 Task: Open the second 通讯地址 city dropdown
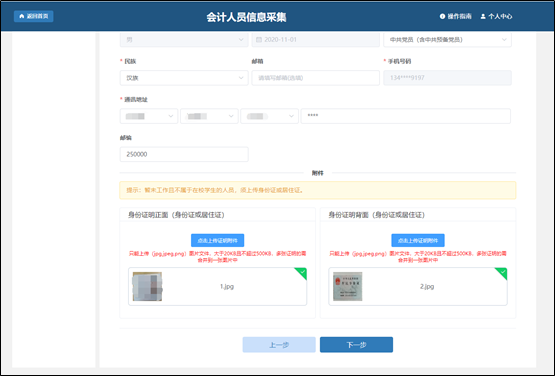(209, 116)
